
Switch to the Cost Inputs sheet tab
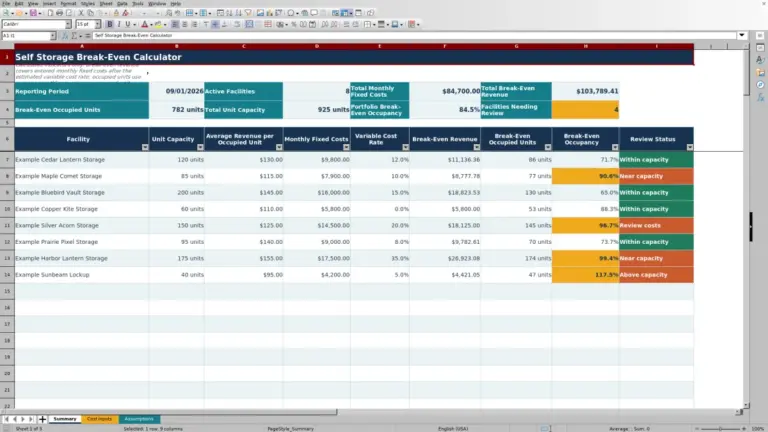(x=99, y=419)
